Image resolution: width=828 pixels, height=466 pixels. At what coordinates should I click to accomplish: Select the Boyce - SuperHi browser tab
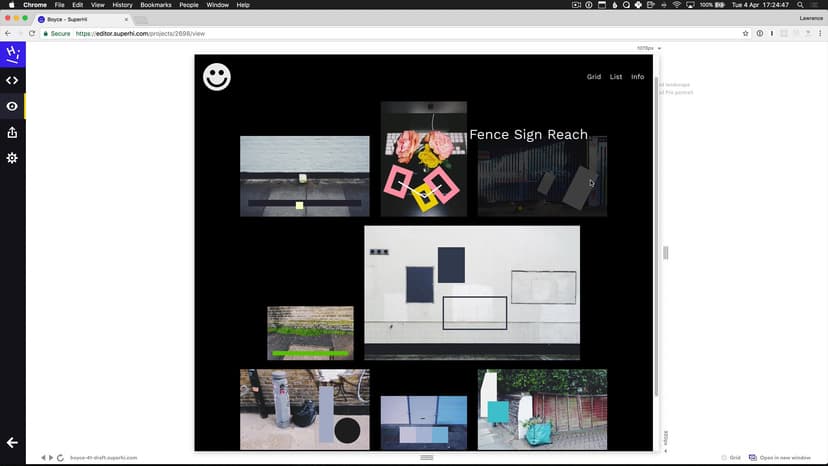(x=80, y=19)
